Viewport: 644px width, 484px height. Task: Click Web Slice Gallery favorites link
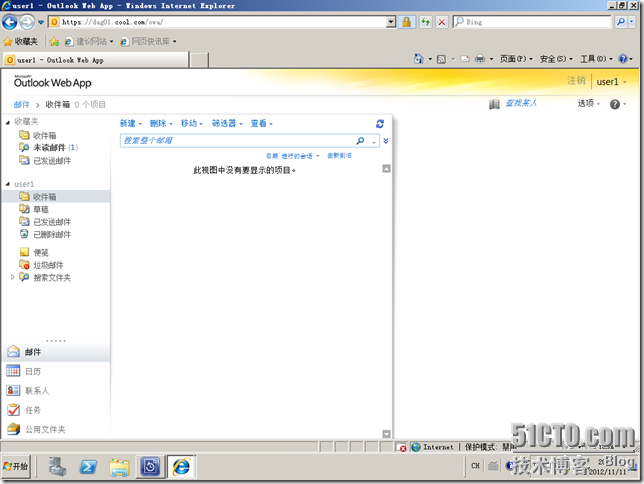click(148, 41)
